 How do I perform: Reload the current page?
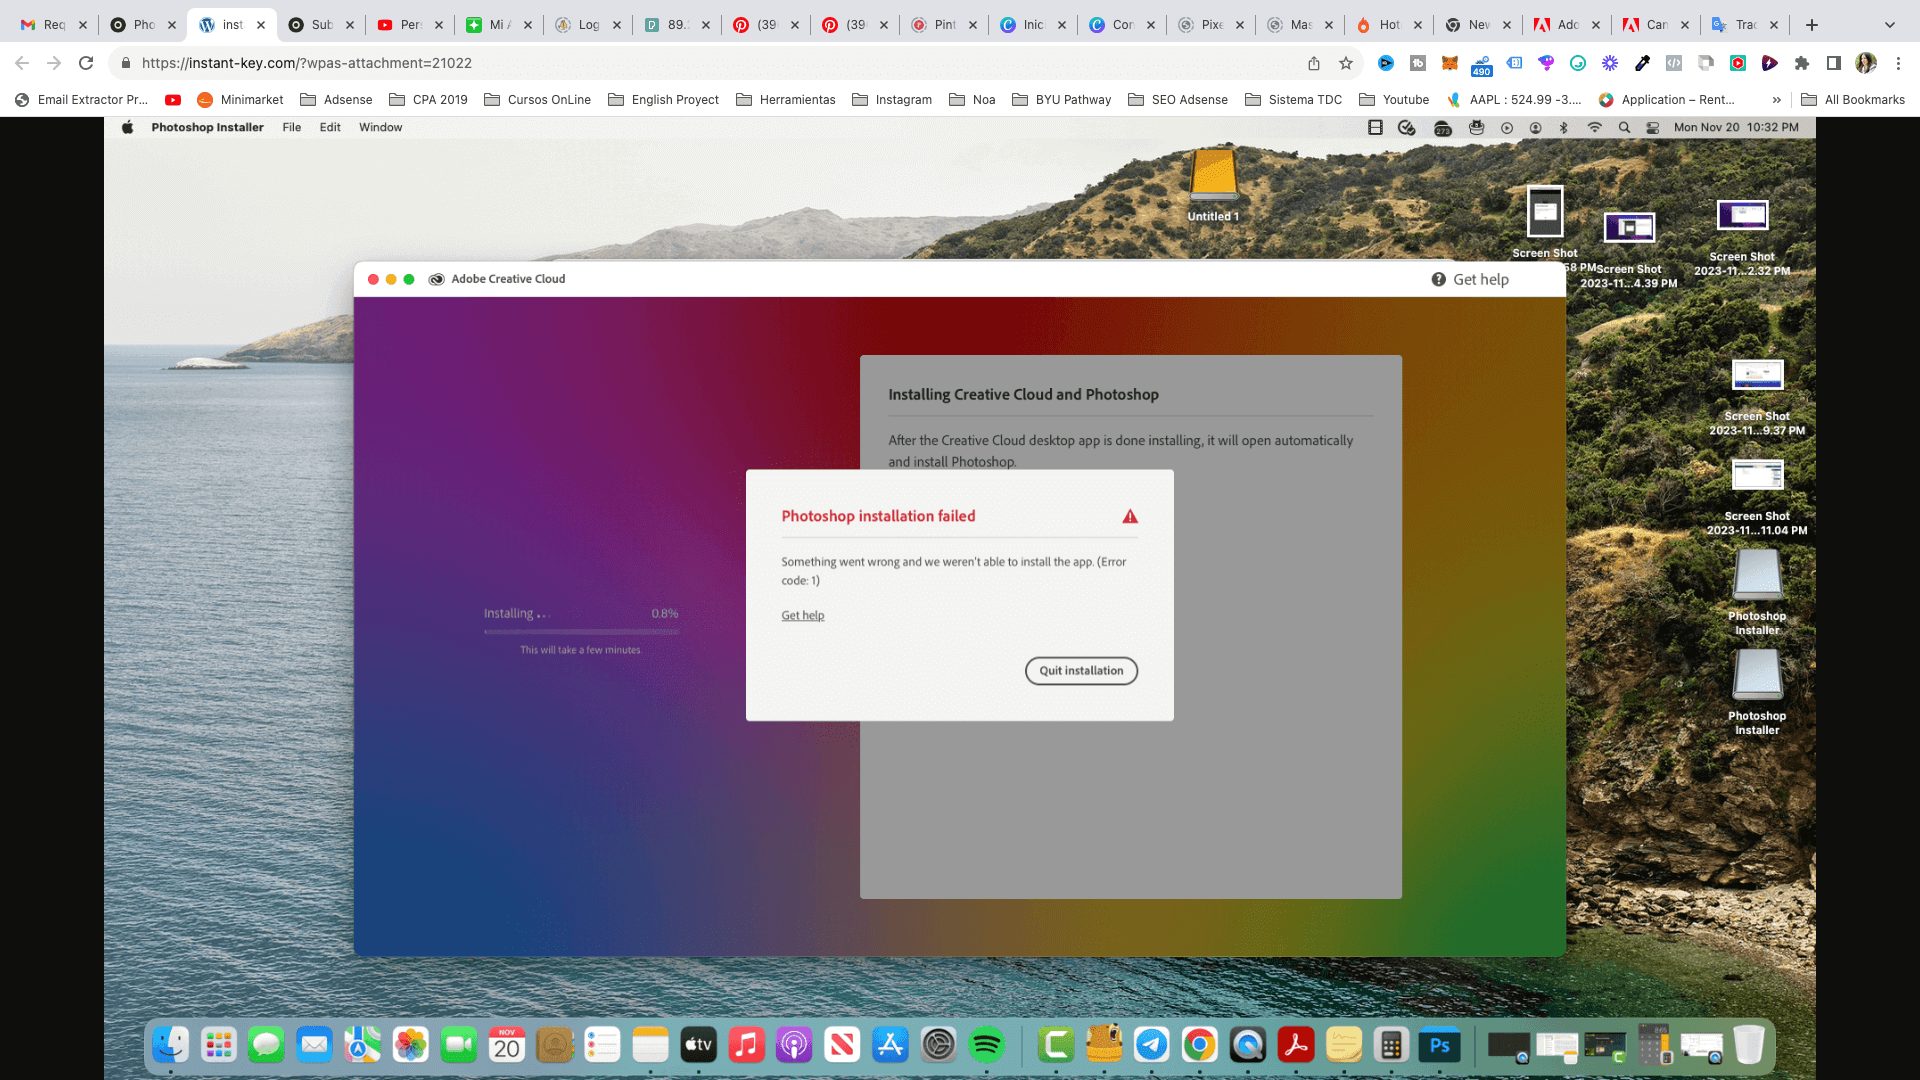[86, 63]
